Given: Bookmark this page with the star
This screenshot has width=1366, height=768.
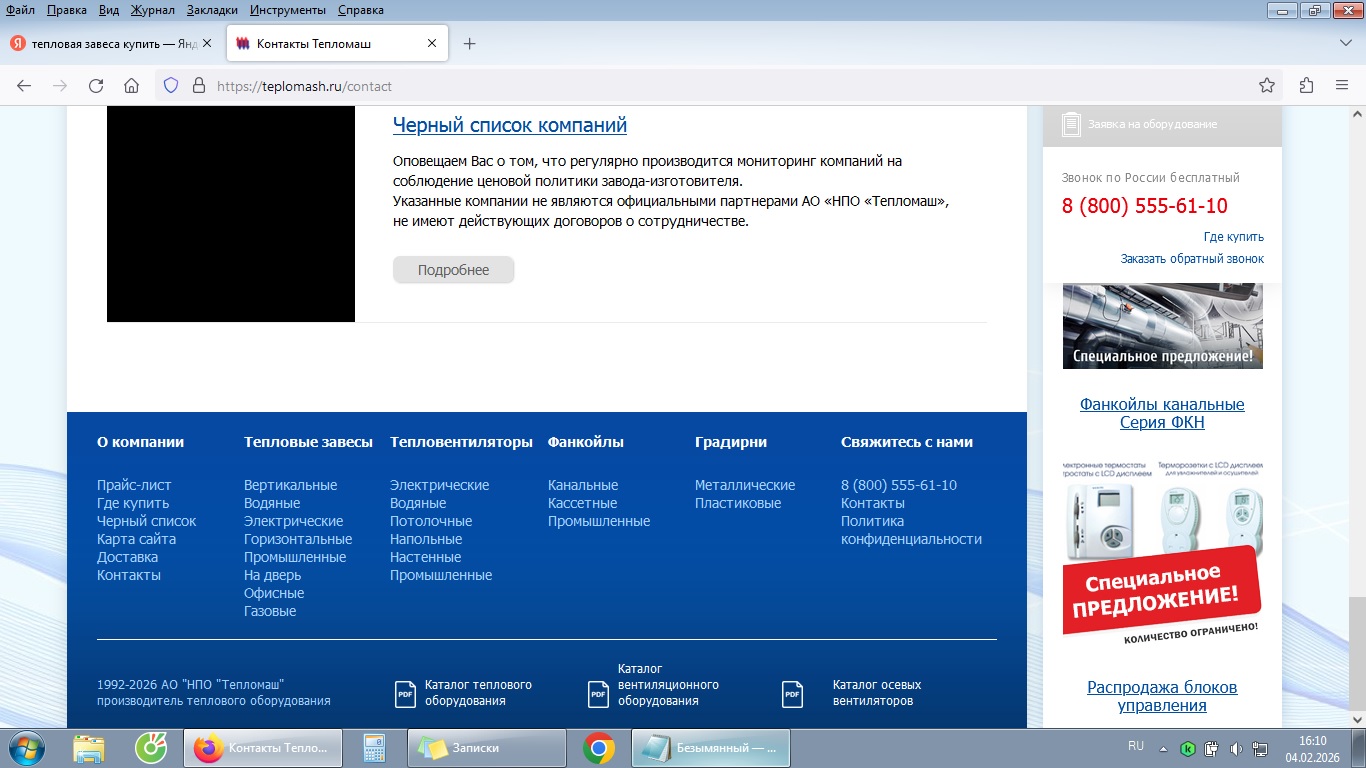Looking at the screenshot, I should click(1267, 86).
